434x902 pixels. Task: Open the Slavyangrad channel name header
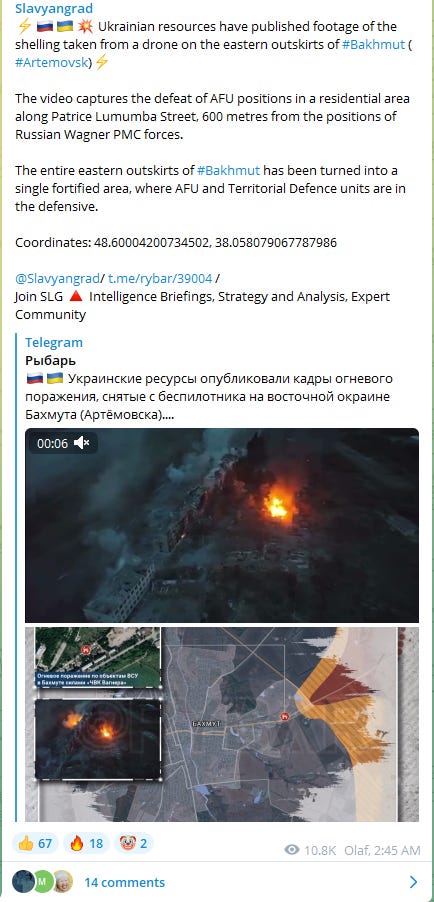[54, 9]
